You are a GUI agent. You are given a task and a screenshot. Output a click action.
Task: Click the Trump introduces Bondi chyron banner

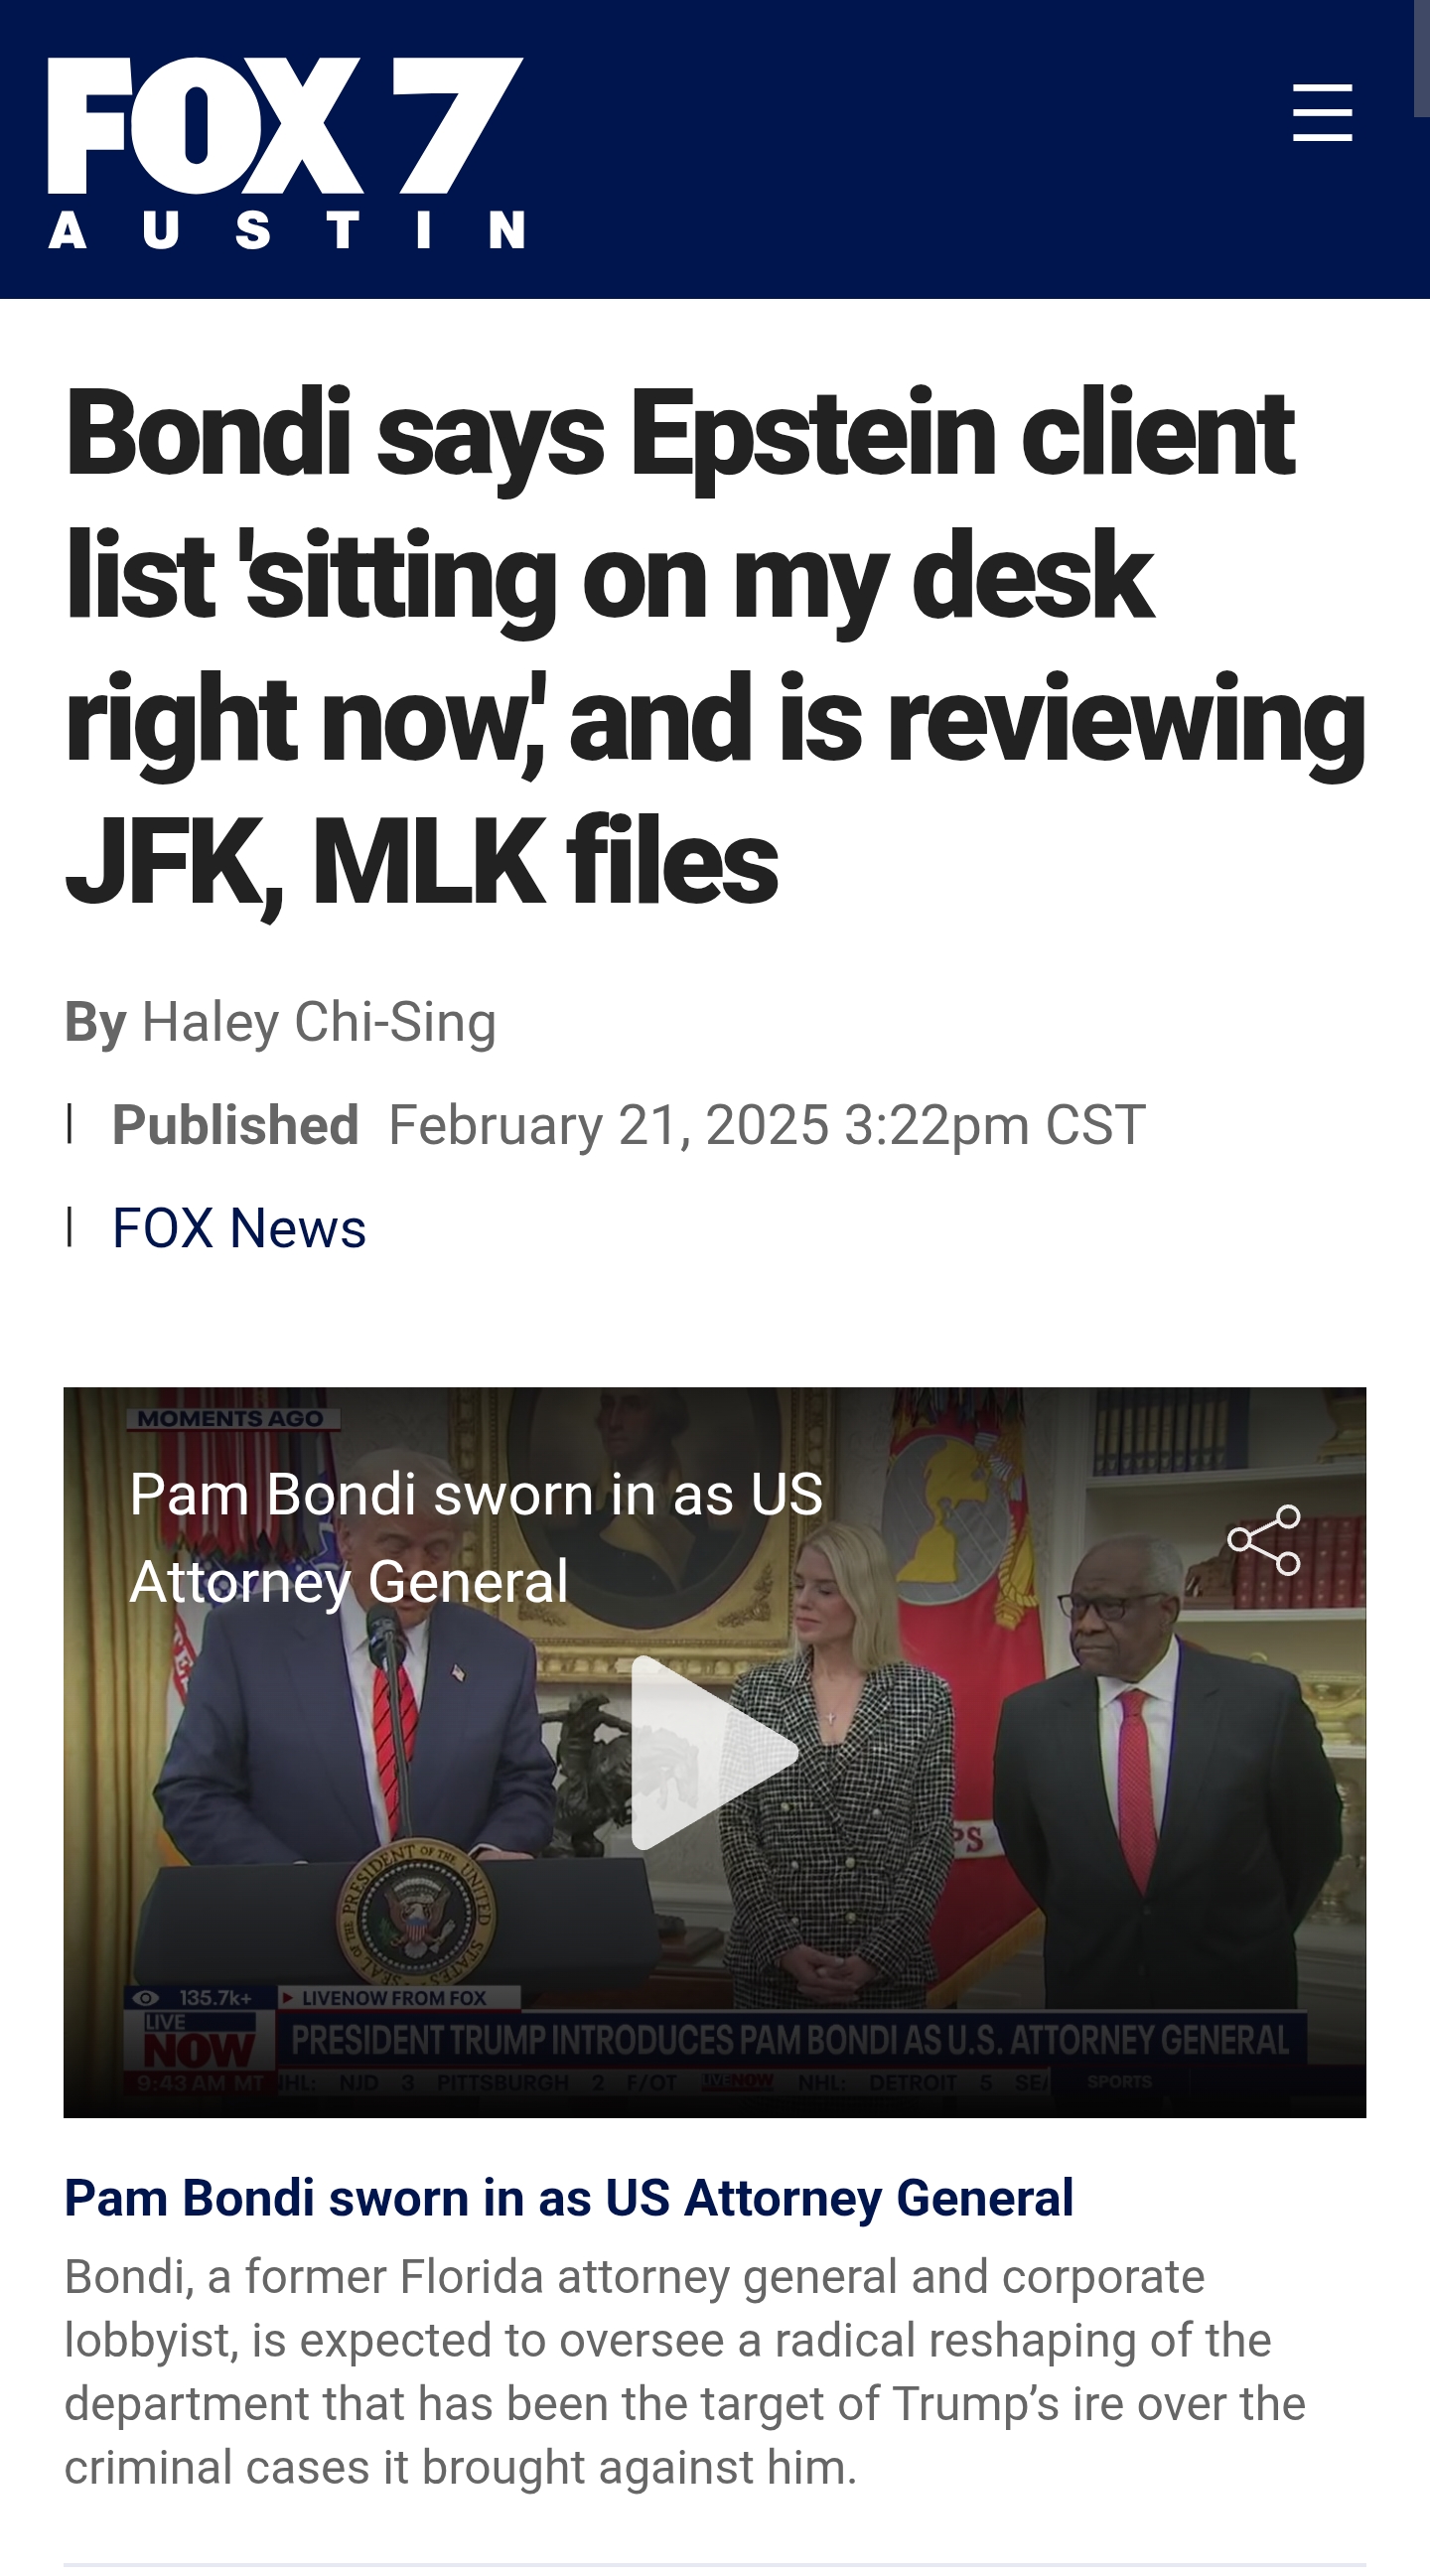[x=790, y=2039]
